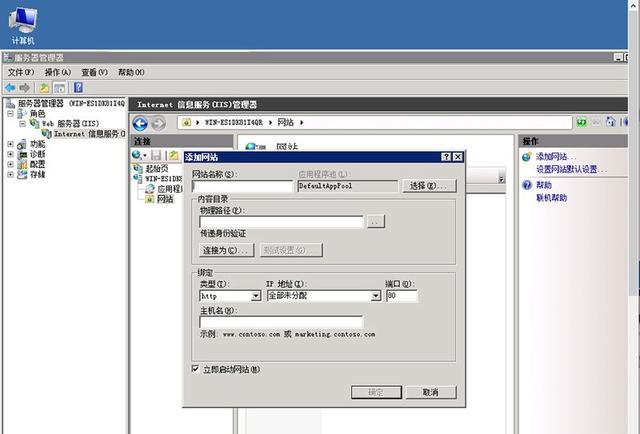Click the up-folder toolbar icon in Server Manager
Screen dimensions: 640x434
(44, 87)
